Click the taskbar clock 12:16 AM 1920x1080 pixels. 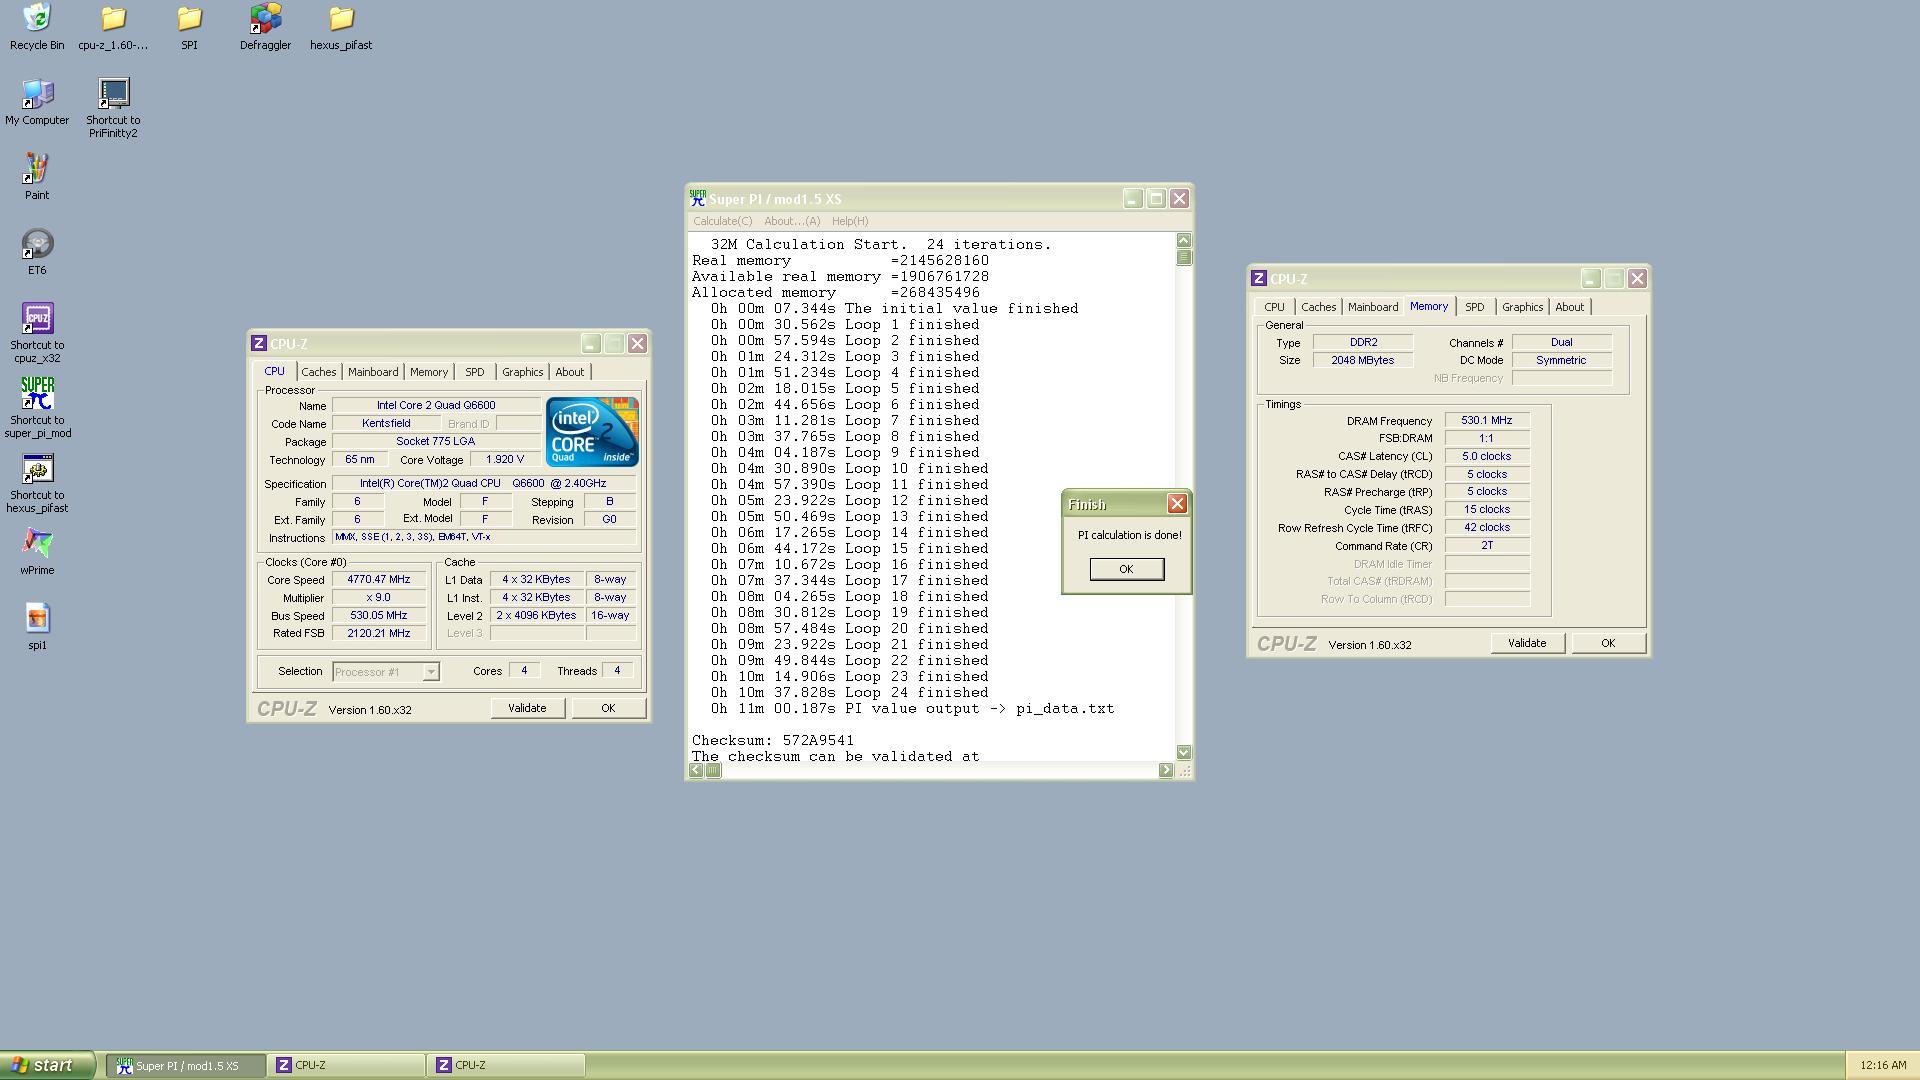tap(1883, 1066)
